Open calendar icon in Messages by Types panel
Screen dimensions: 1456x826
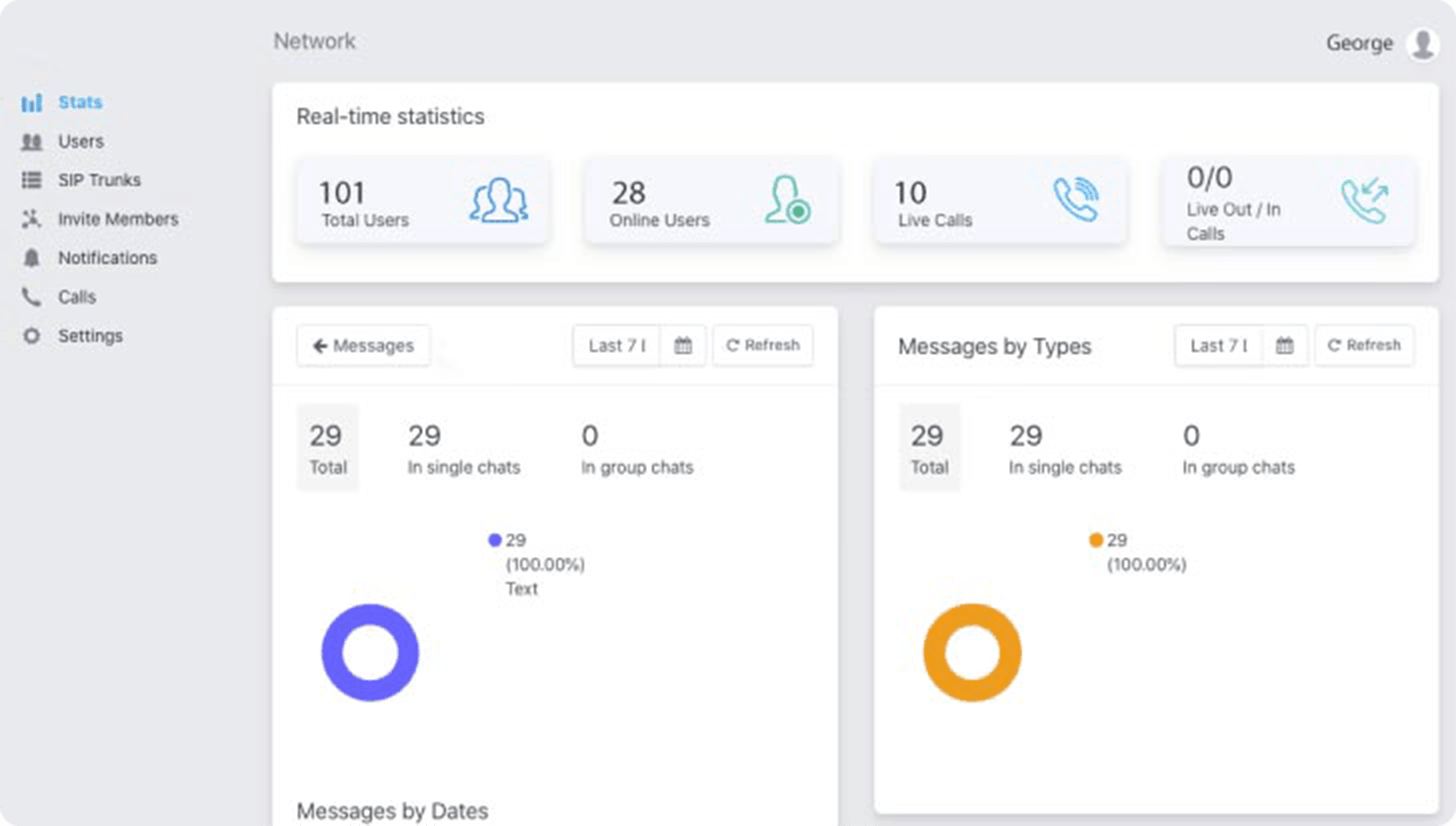coord(1285,345)
